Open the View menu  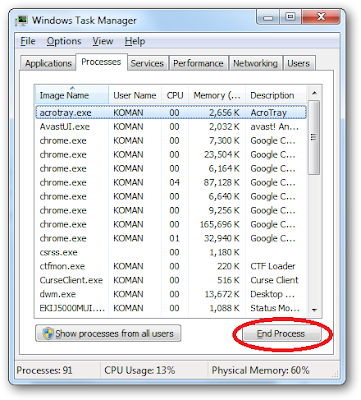point(103,41)
